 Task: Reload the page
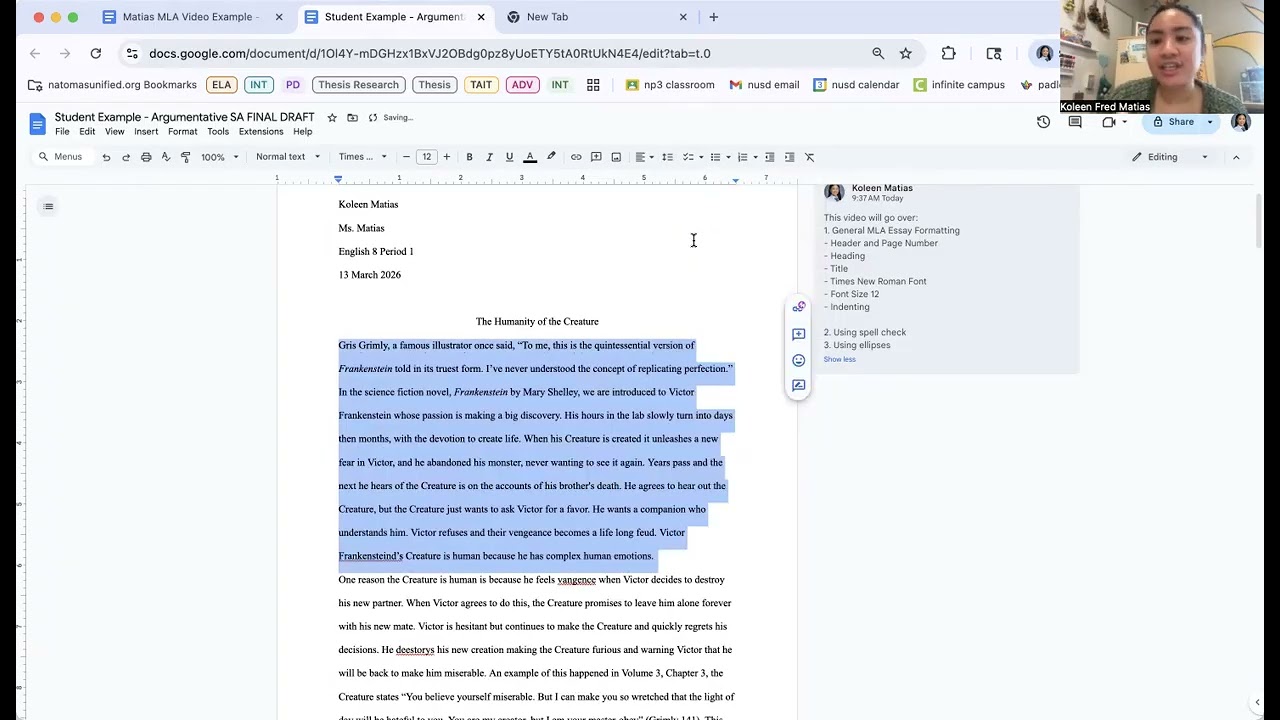96,53
